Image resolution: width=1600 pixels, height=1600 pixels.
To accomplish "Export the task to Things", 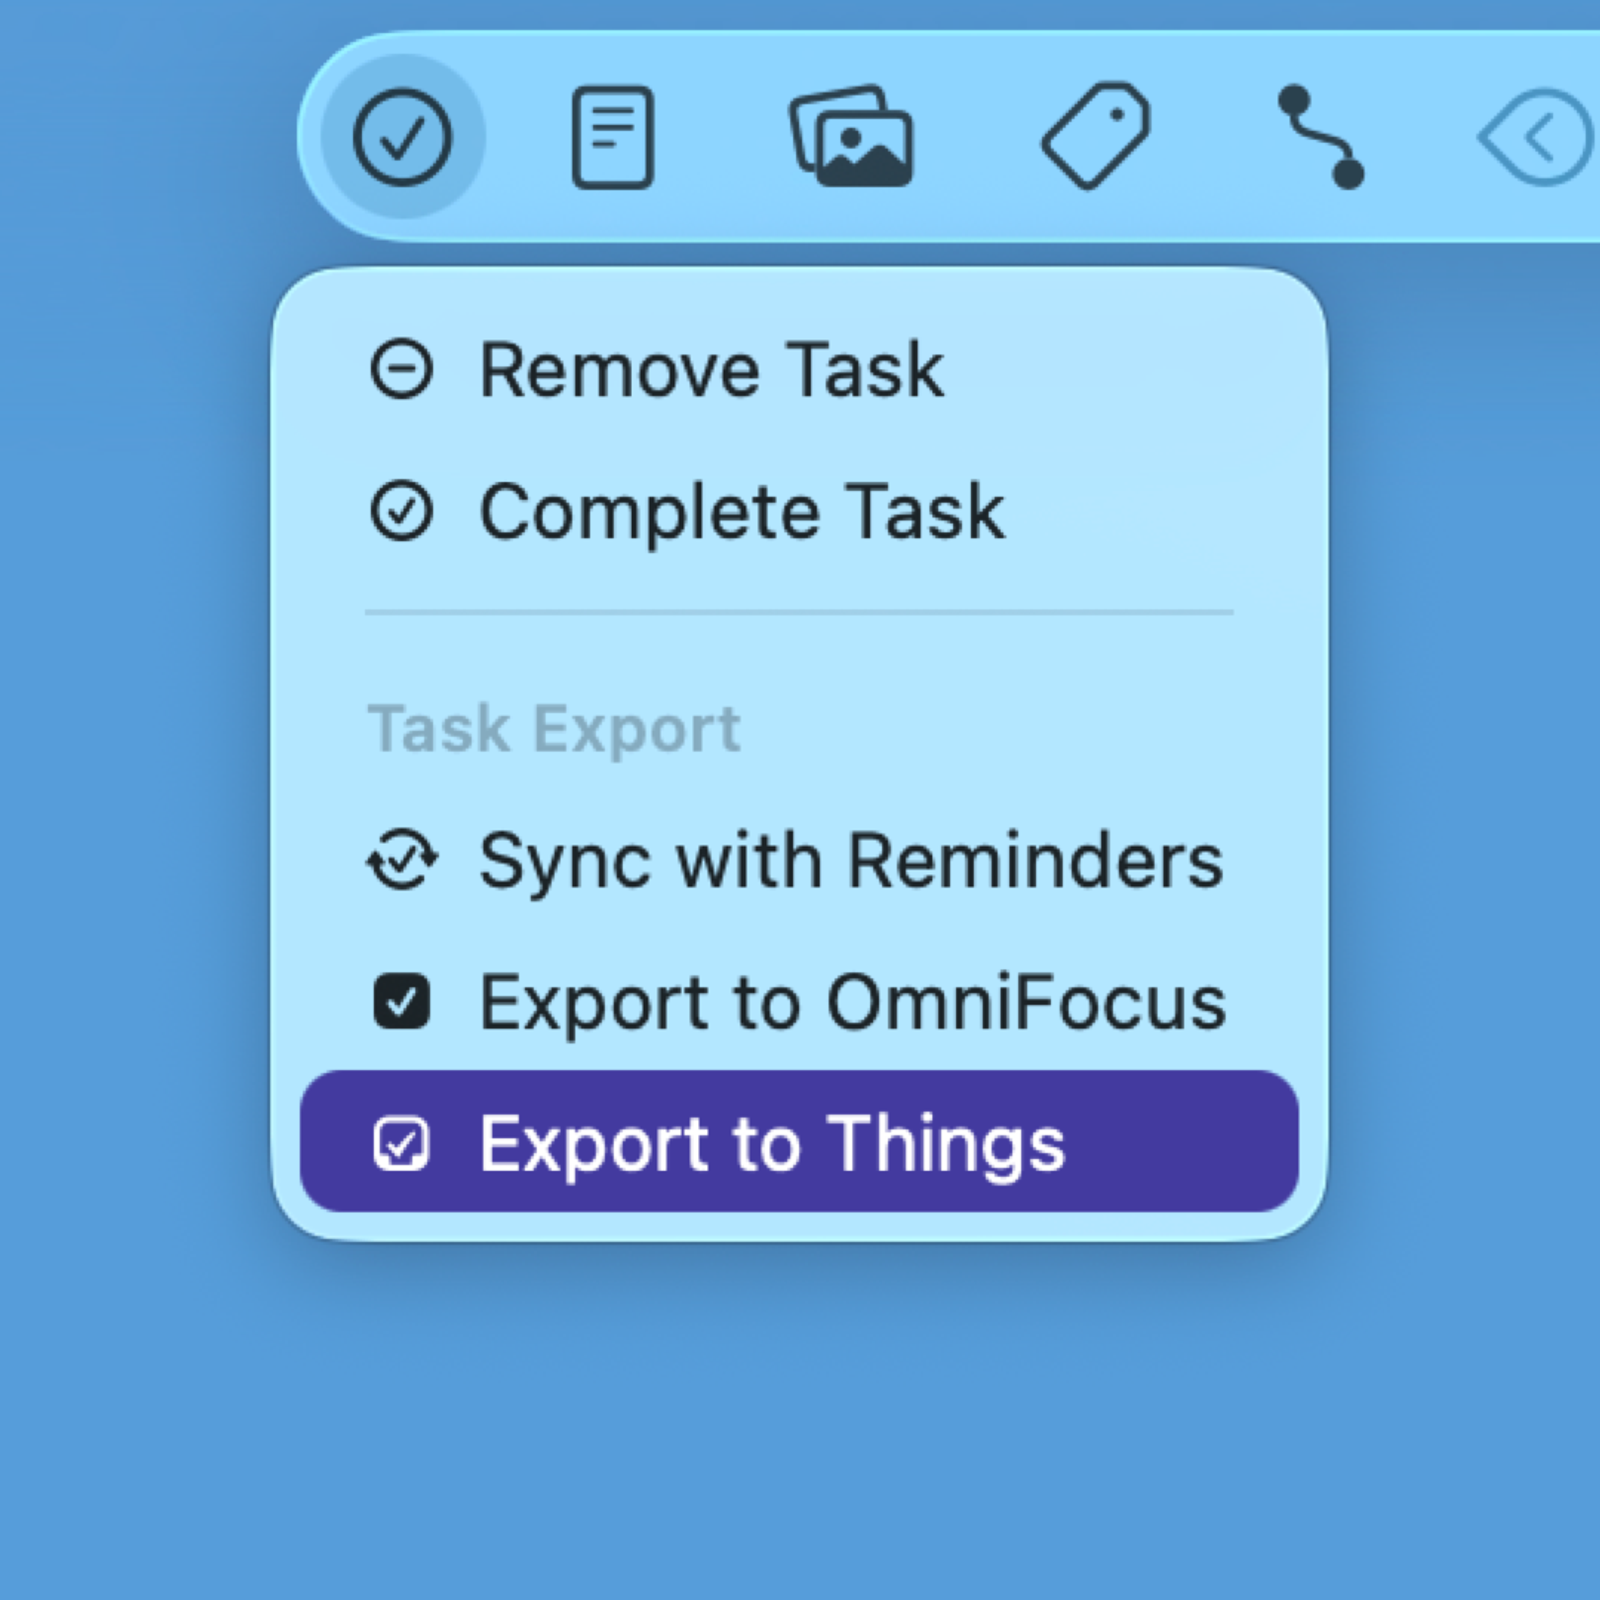I will [x=772, y=1144].
